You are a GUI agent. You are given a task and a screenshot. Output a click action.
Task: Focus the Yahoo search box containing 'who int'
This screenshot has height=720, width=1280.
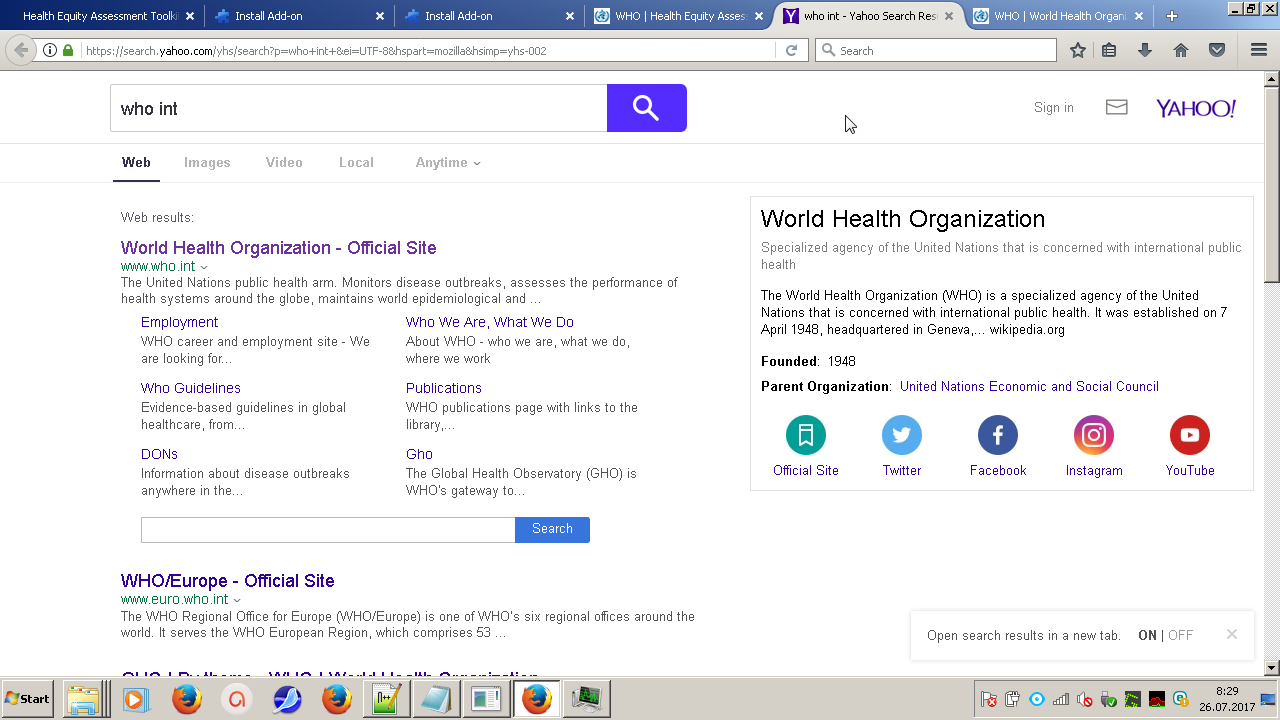(x=359, y=108)
